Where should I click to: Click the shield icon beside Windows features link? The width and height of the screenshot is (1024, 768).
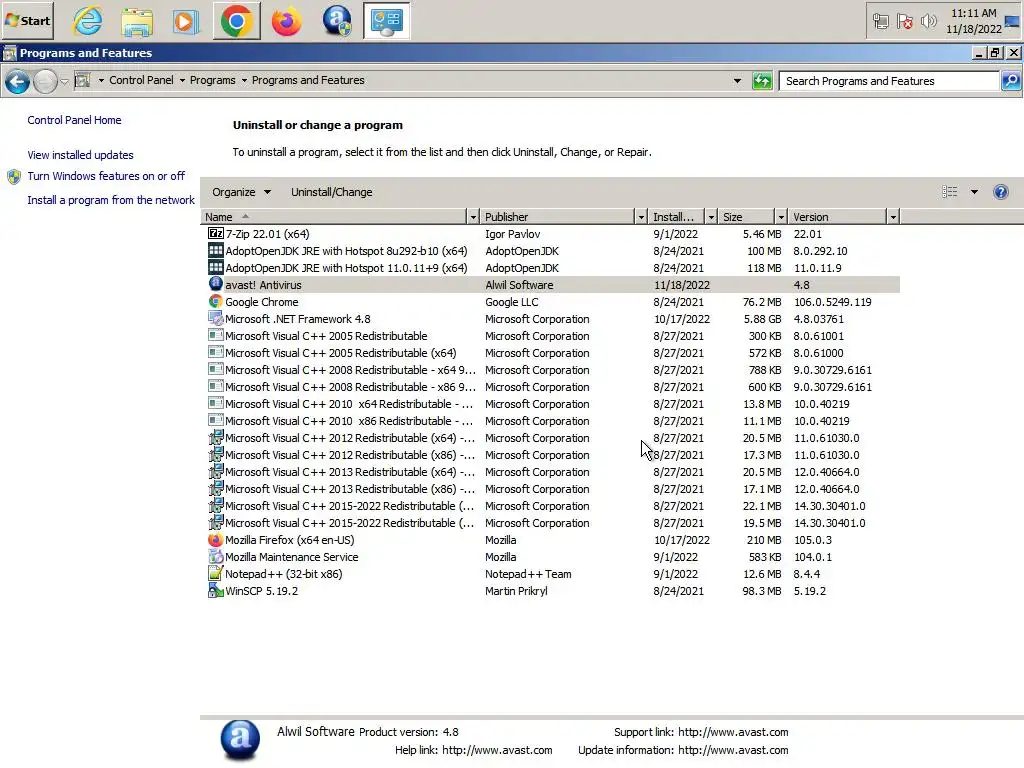[14, 176]
